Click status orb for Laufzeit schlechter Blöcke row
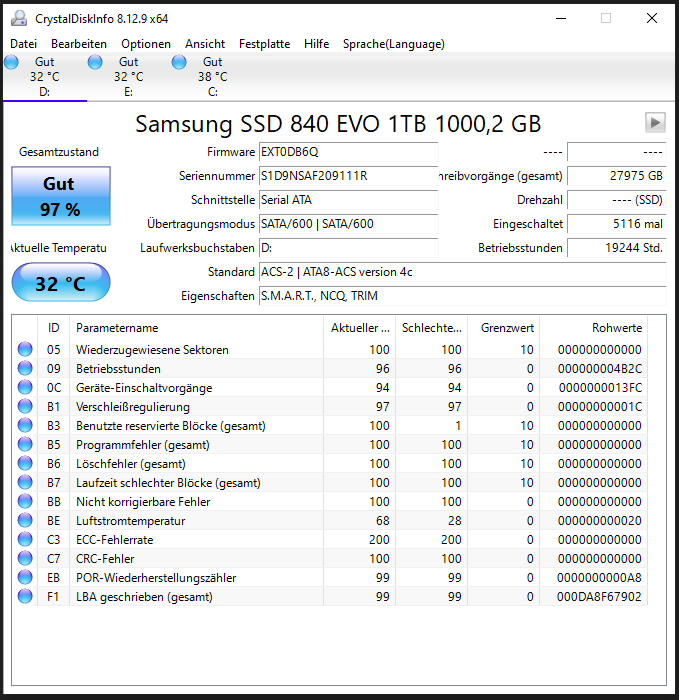 tap(25, 482)
